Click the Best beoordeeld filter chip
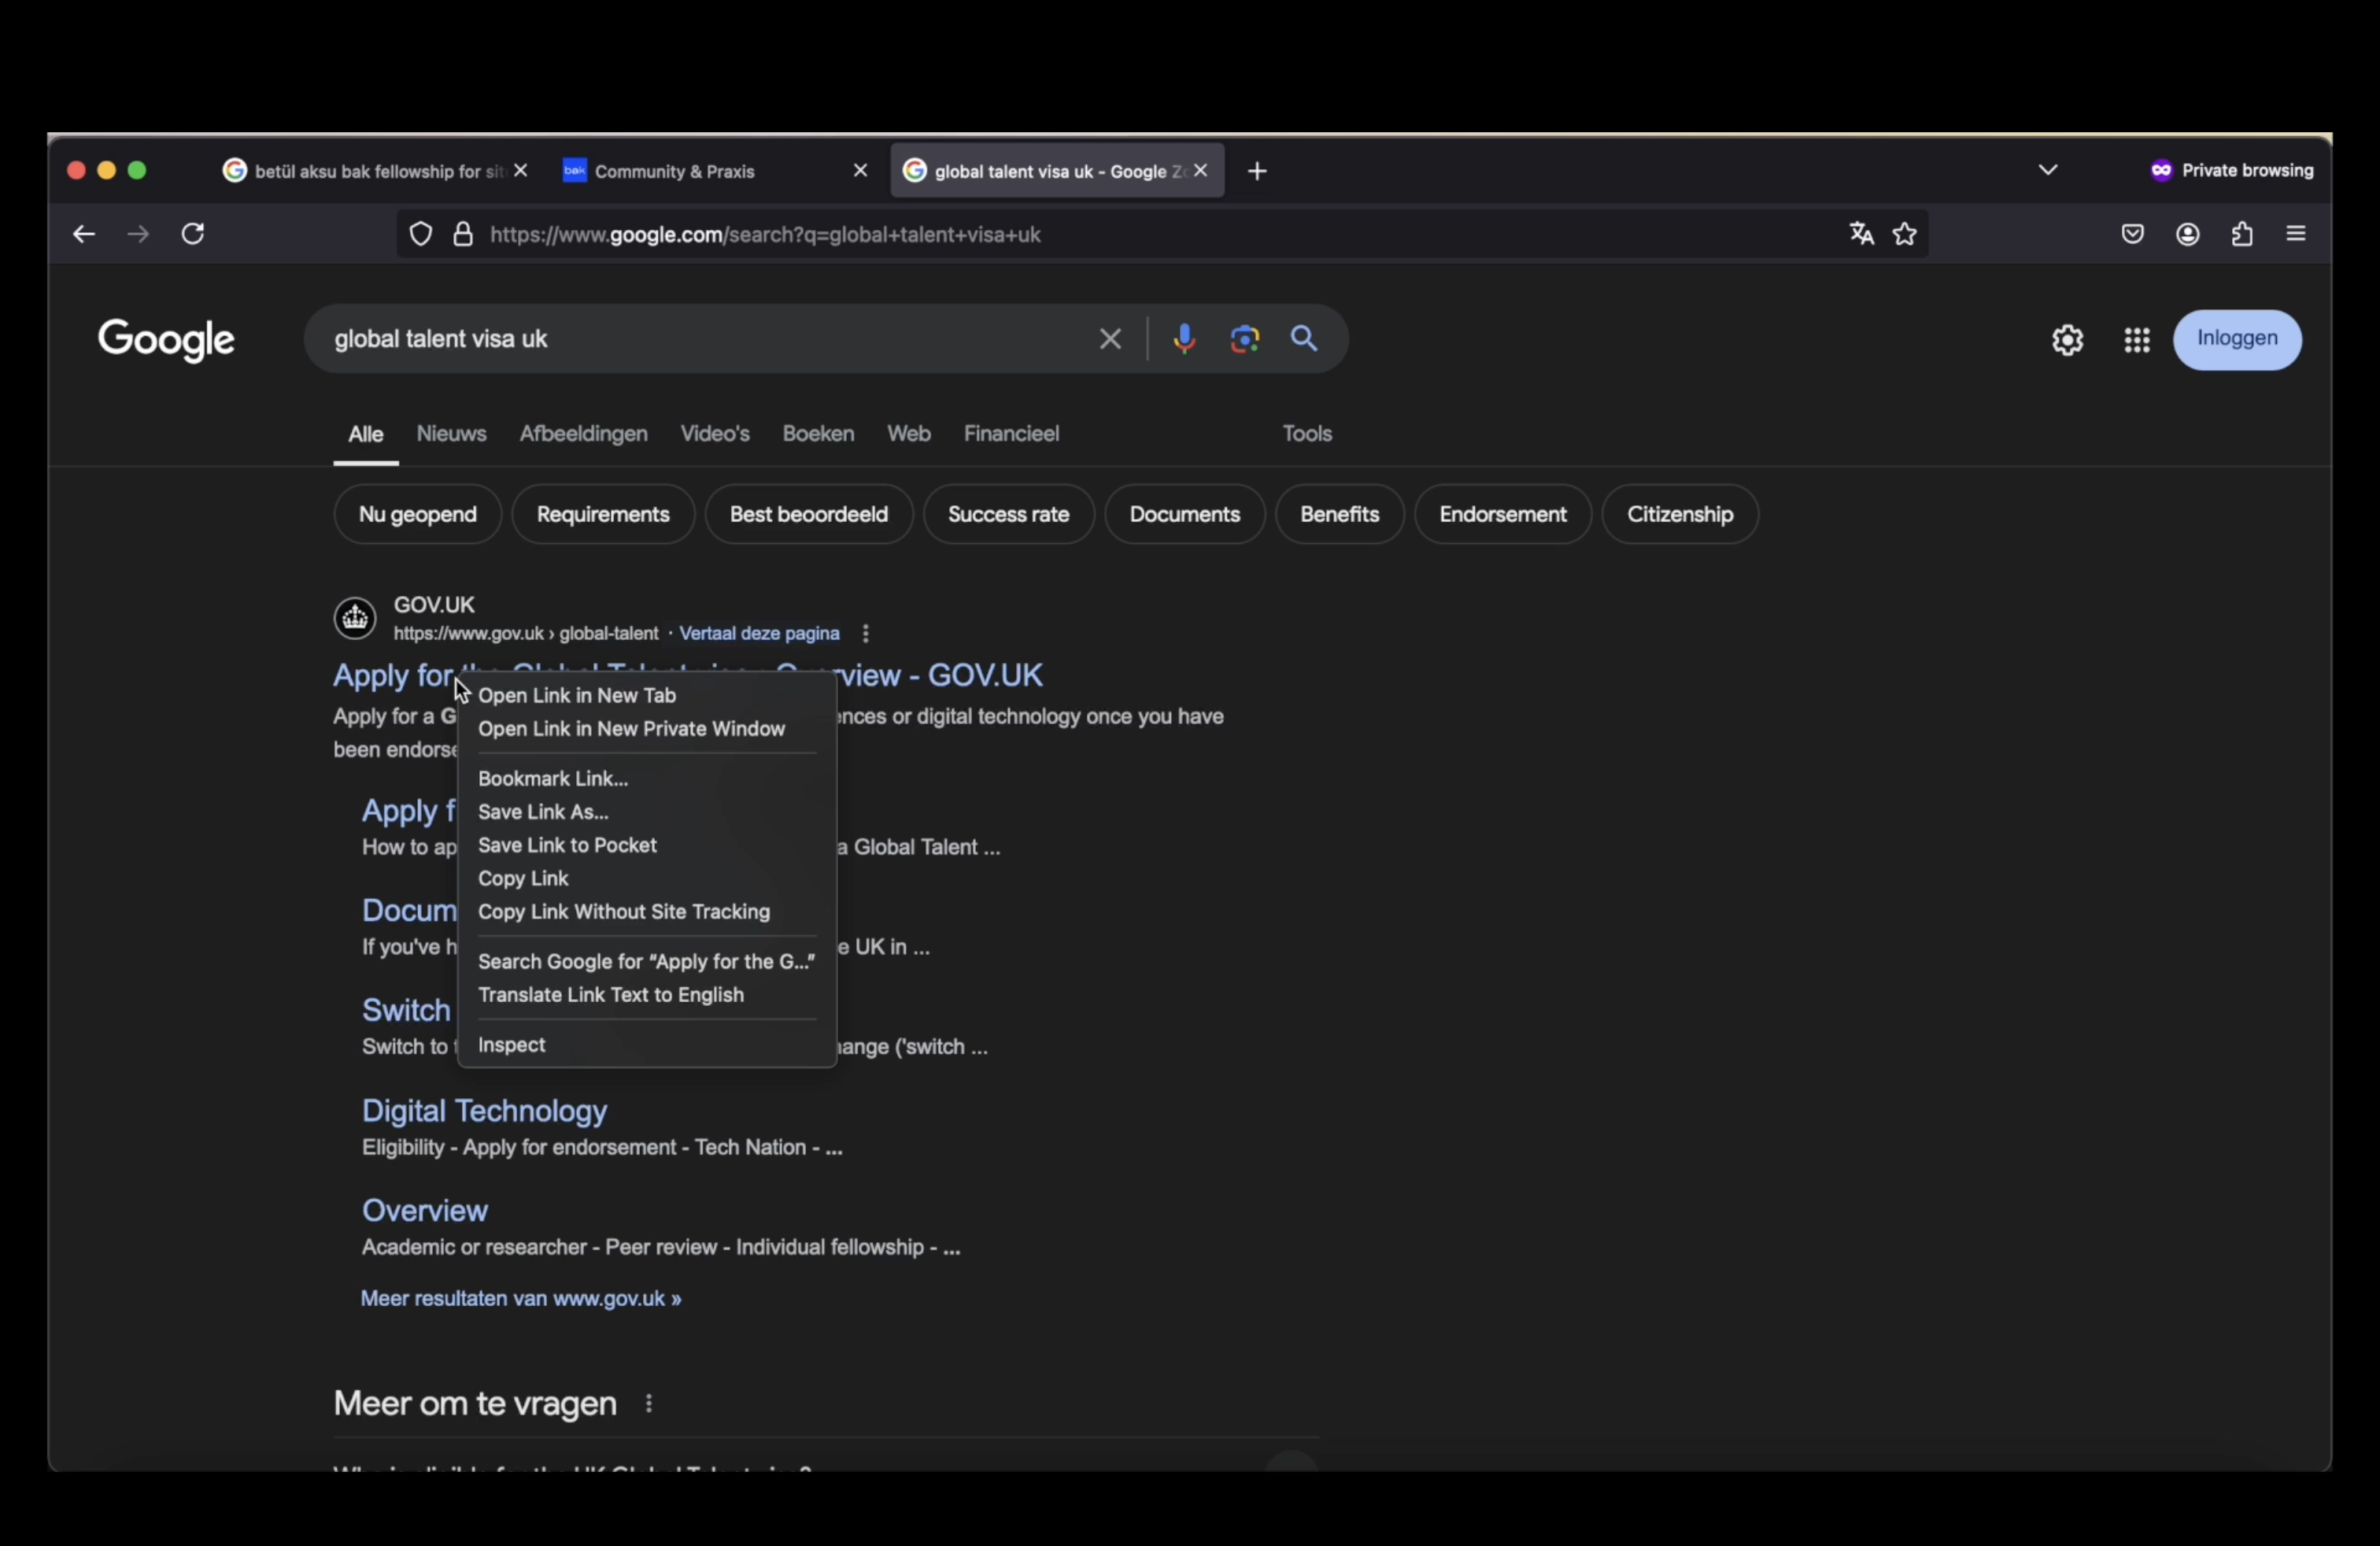 [x=809, y=514]
